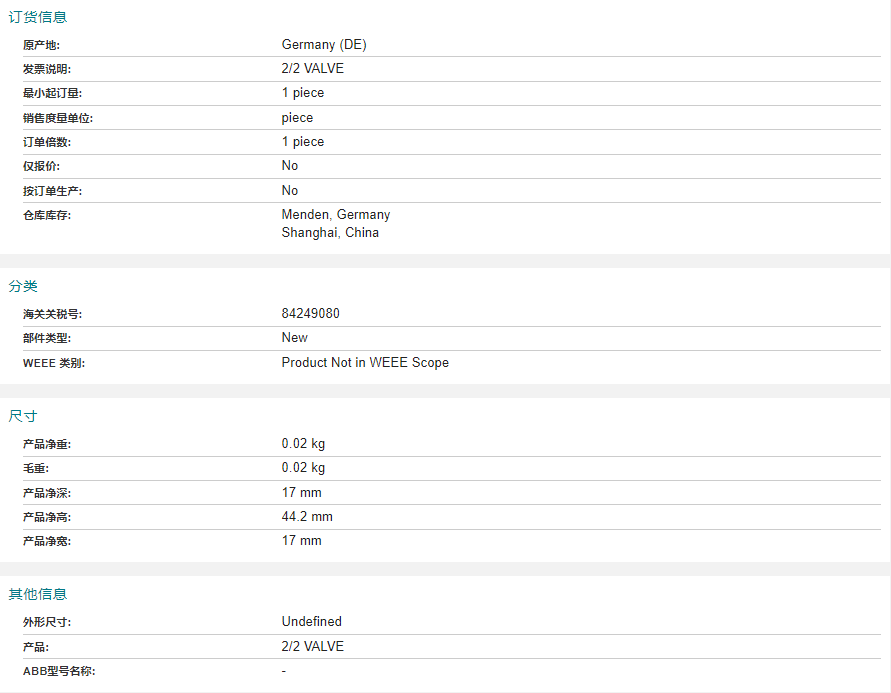The height and width of the screenshot is (693, 891).
Task: Click the 2/2 VALVE invoice description value
Action: (313, 69)
